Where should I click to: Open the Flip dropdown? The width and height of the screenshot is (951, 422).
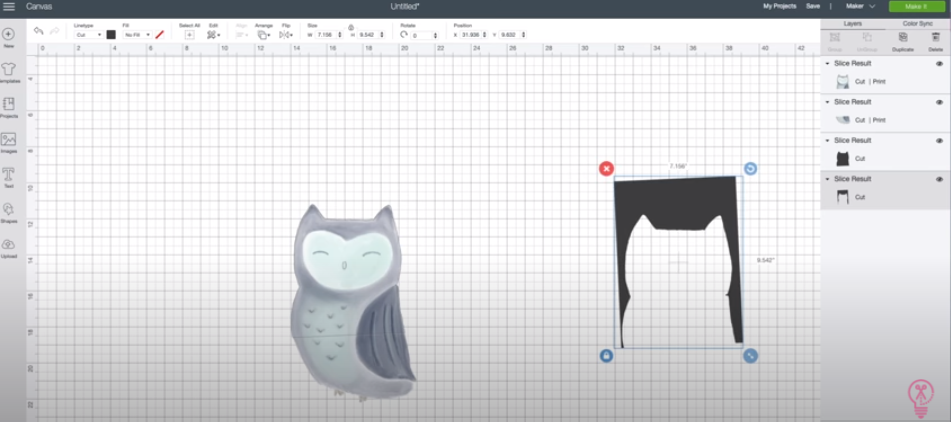[286, 35]
